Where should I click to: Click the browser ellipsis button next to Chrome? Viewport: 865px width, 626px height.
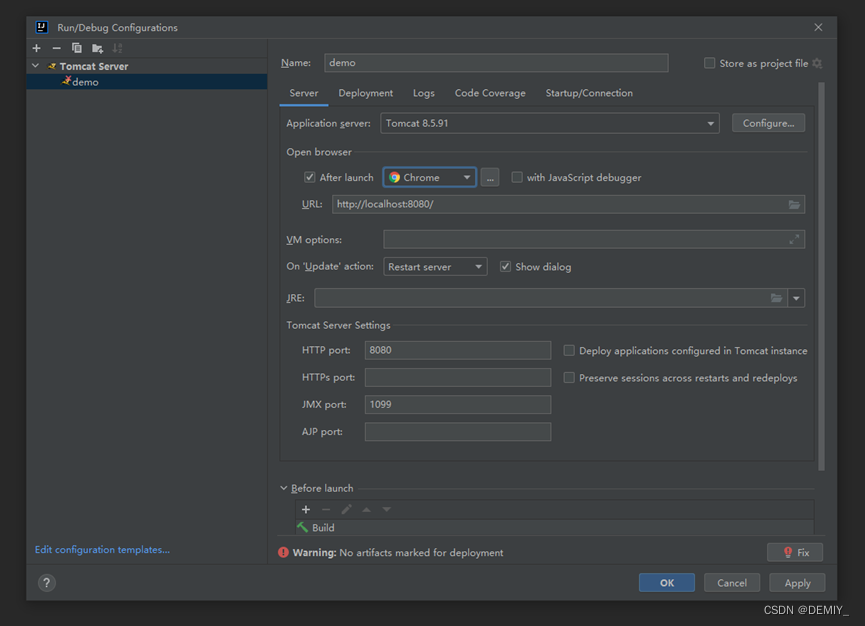pos(490,178)
